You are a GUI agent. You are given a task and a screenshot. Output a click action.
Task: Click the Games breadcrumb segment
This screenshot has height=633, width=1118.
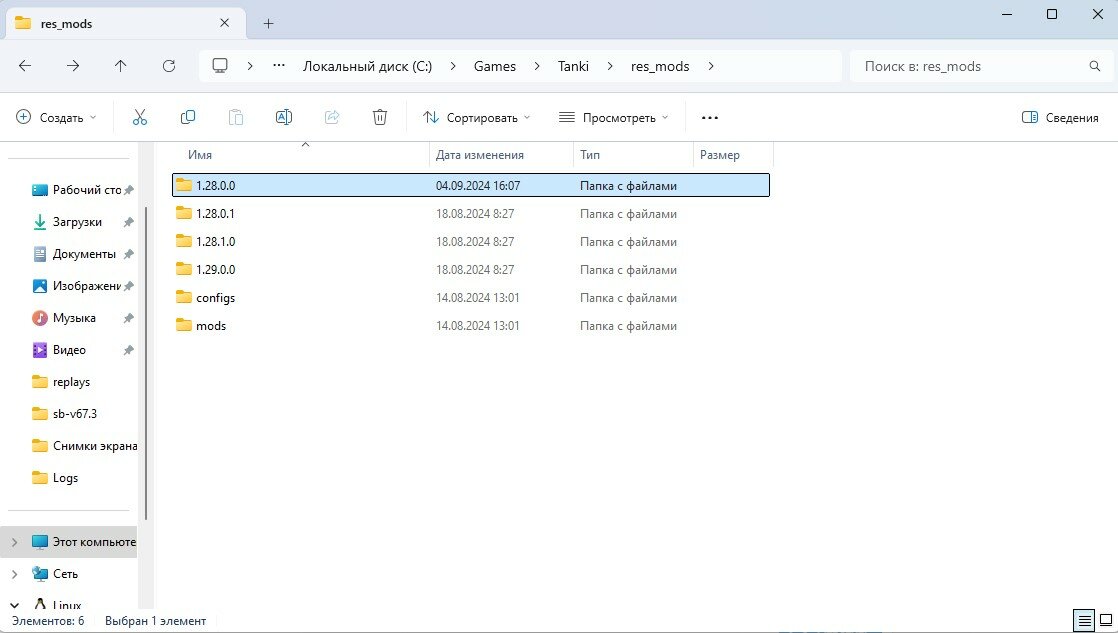point(495,66)
